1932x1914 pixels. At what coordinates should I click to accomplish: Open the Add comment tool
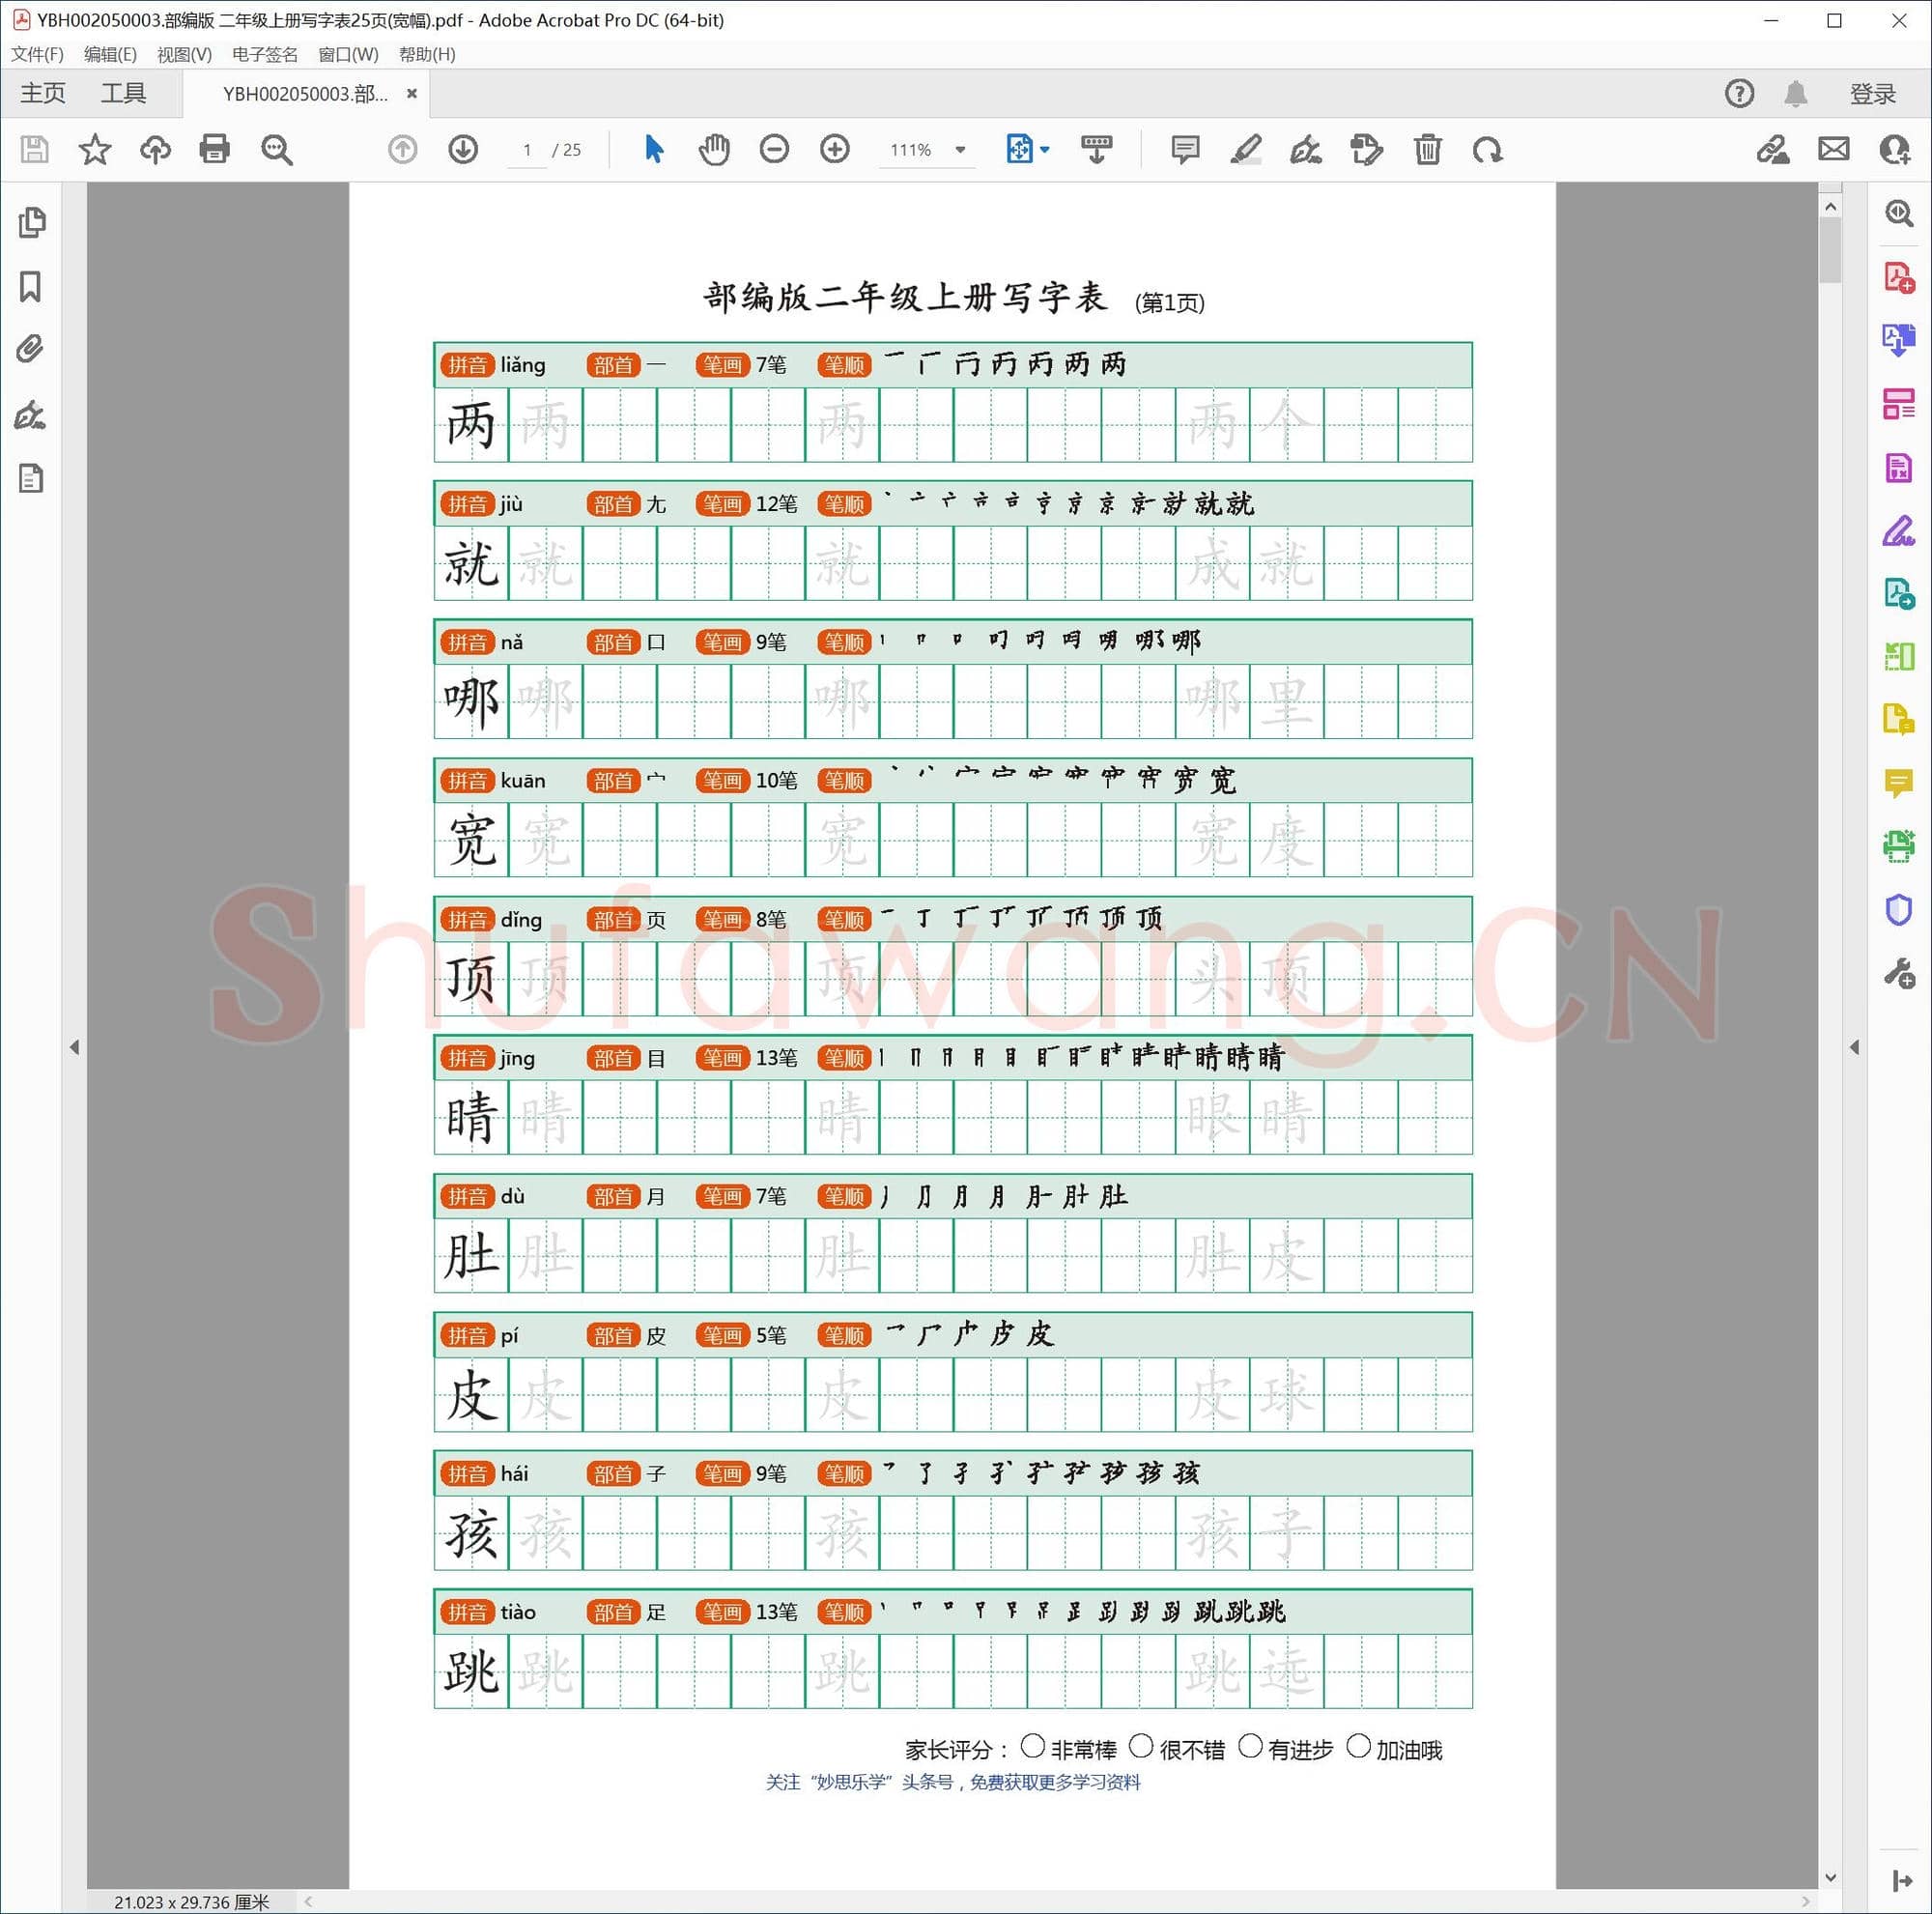pos(1184,149)
